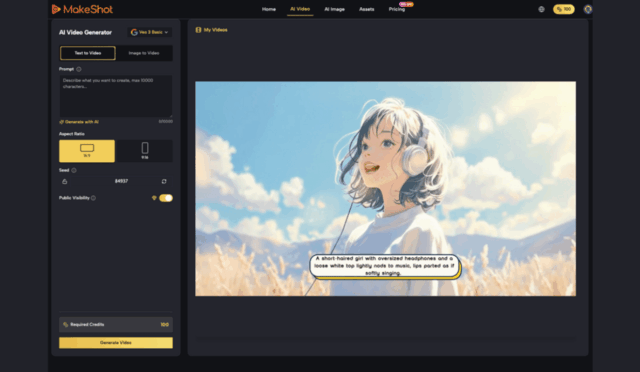This screenshot has height=372, width=640.
Task: Toggle the seed lock icon
Action: click(64, 181)
